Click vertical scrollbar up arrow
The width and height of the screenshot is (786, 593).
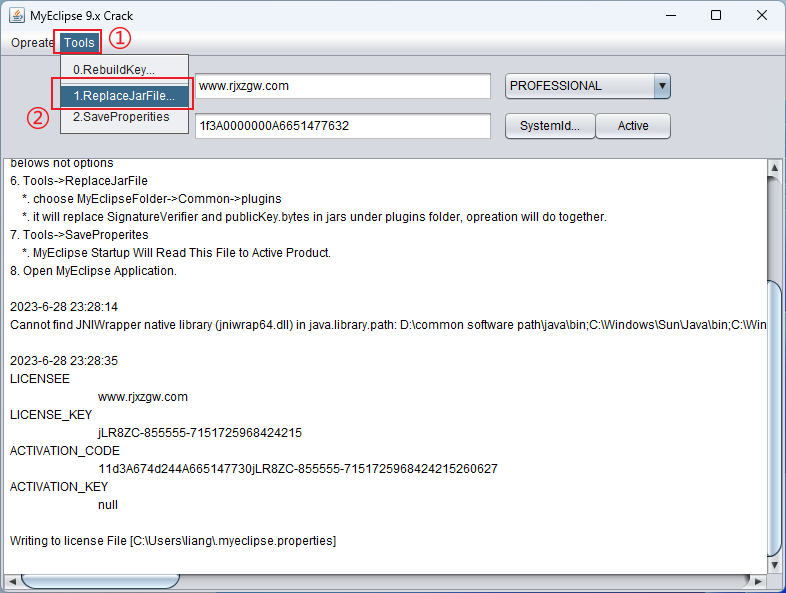[774, 167]
